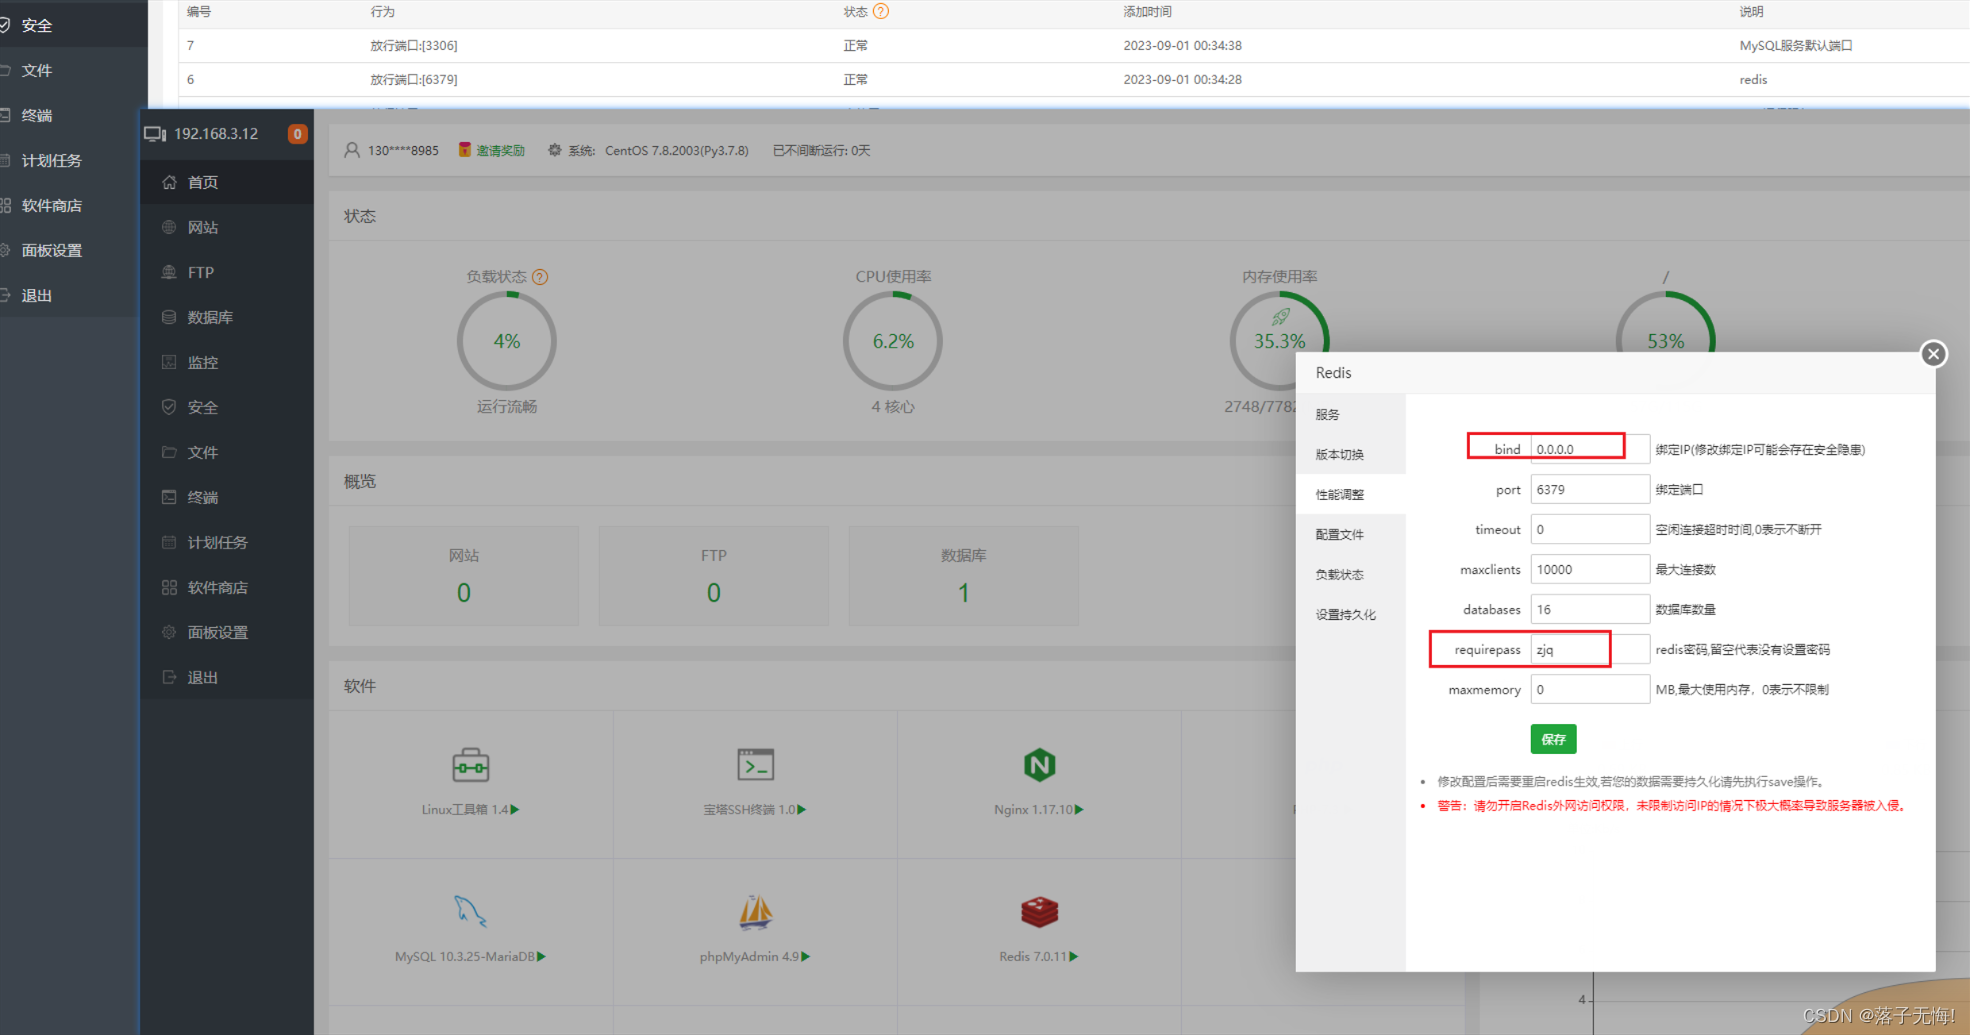Click the user account icon near 130****8985
This screenshot has height=1035, width=1970.
click(352, 150)
